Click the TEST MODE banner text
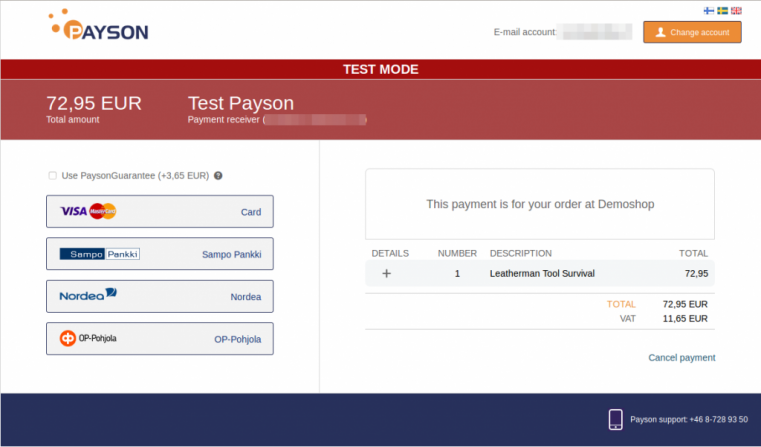The image size is (761, 447). 380,69
